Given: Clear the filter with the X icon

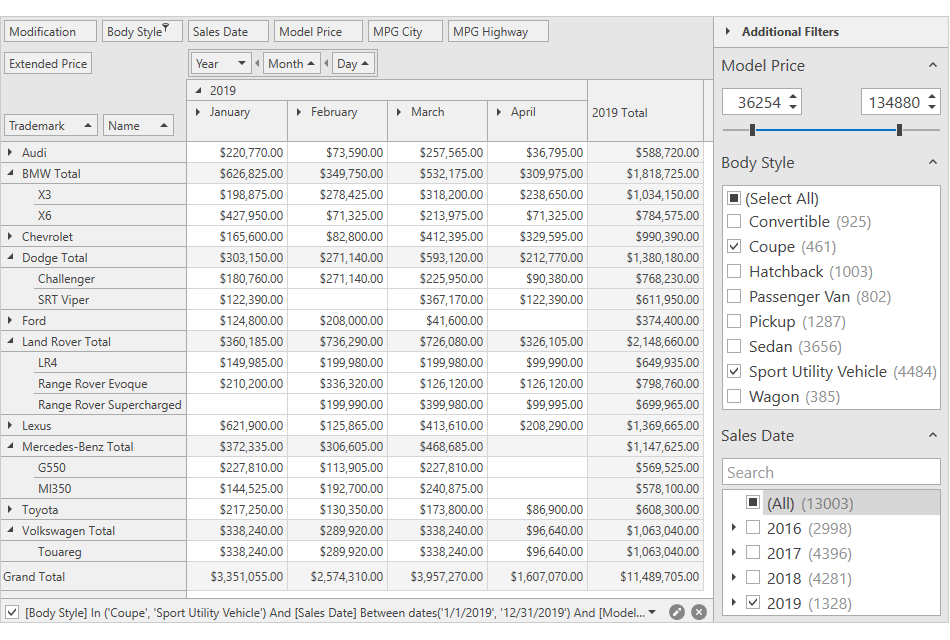Looking at the screenshot, I should 699,612.
